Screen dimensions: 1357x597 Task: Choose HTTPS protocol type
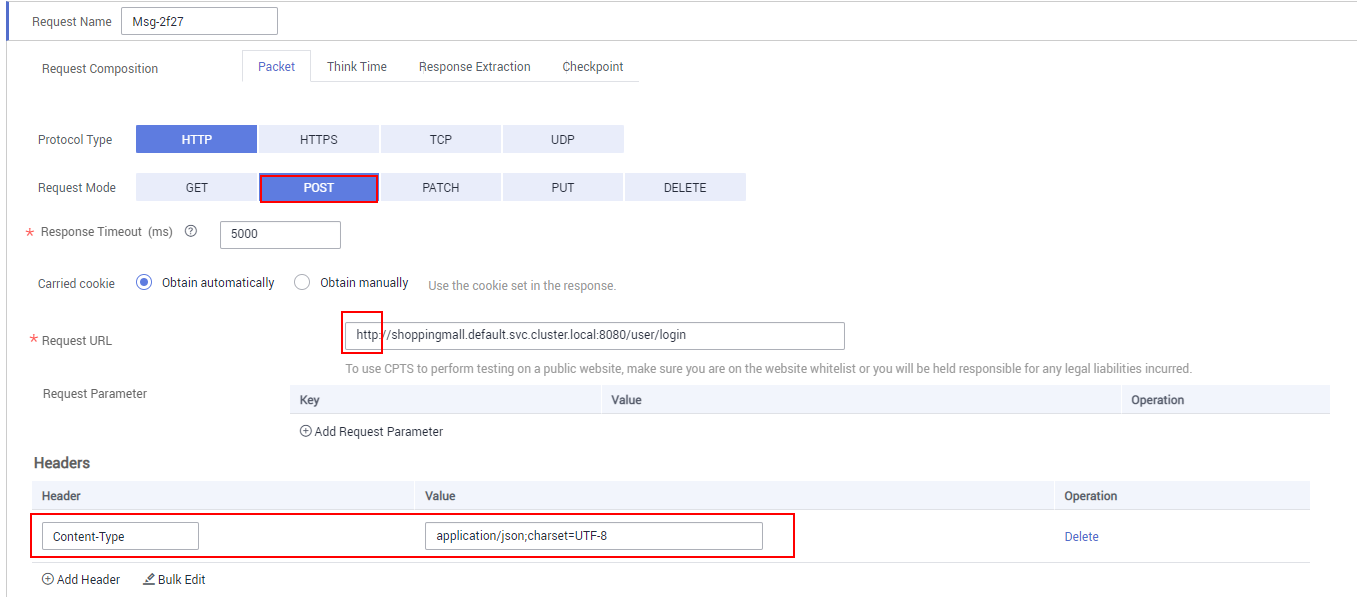319,140
